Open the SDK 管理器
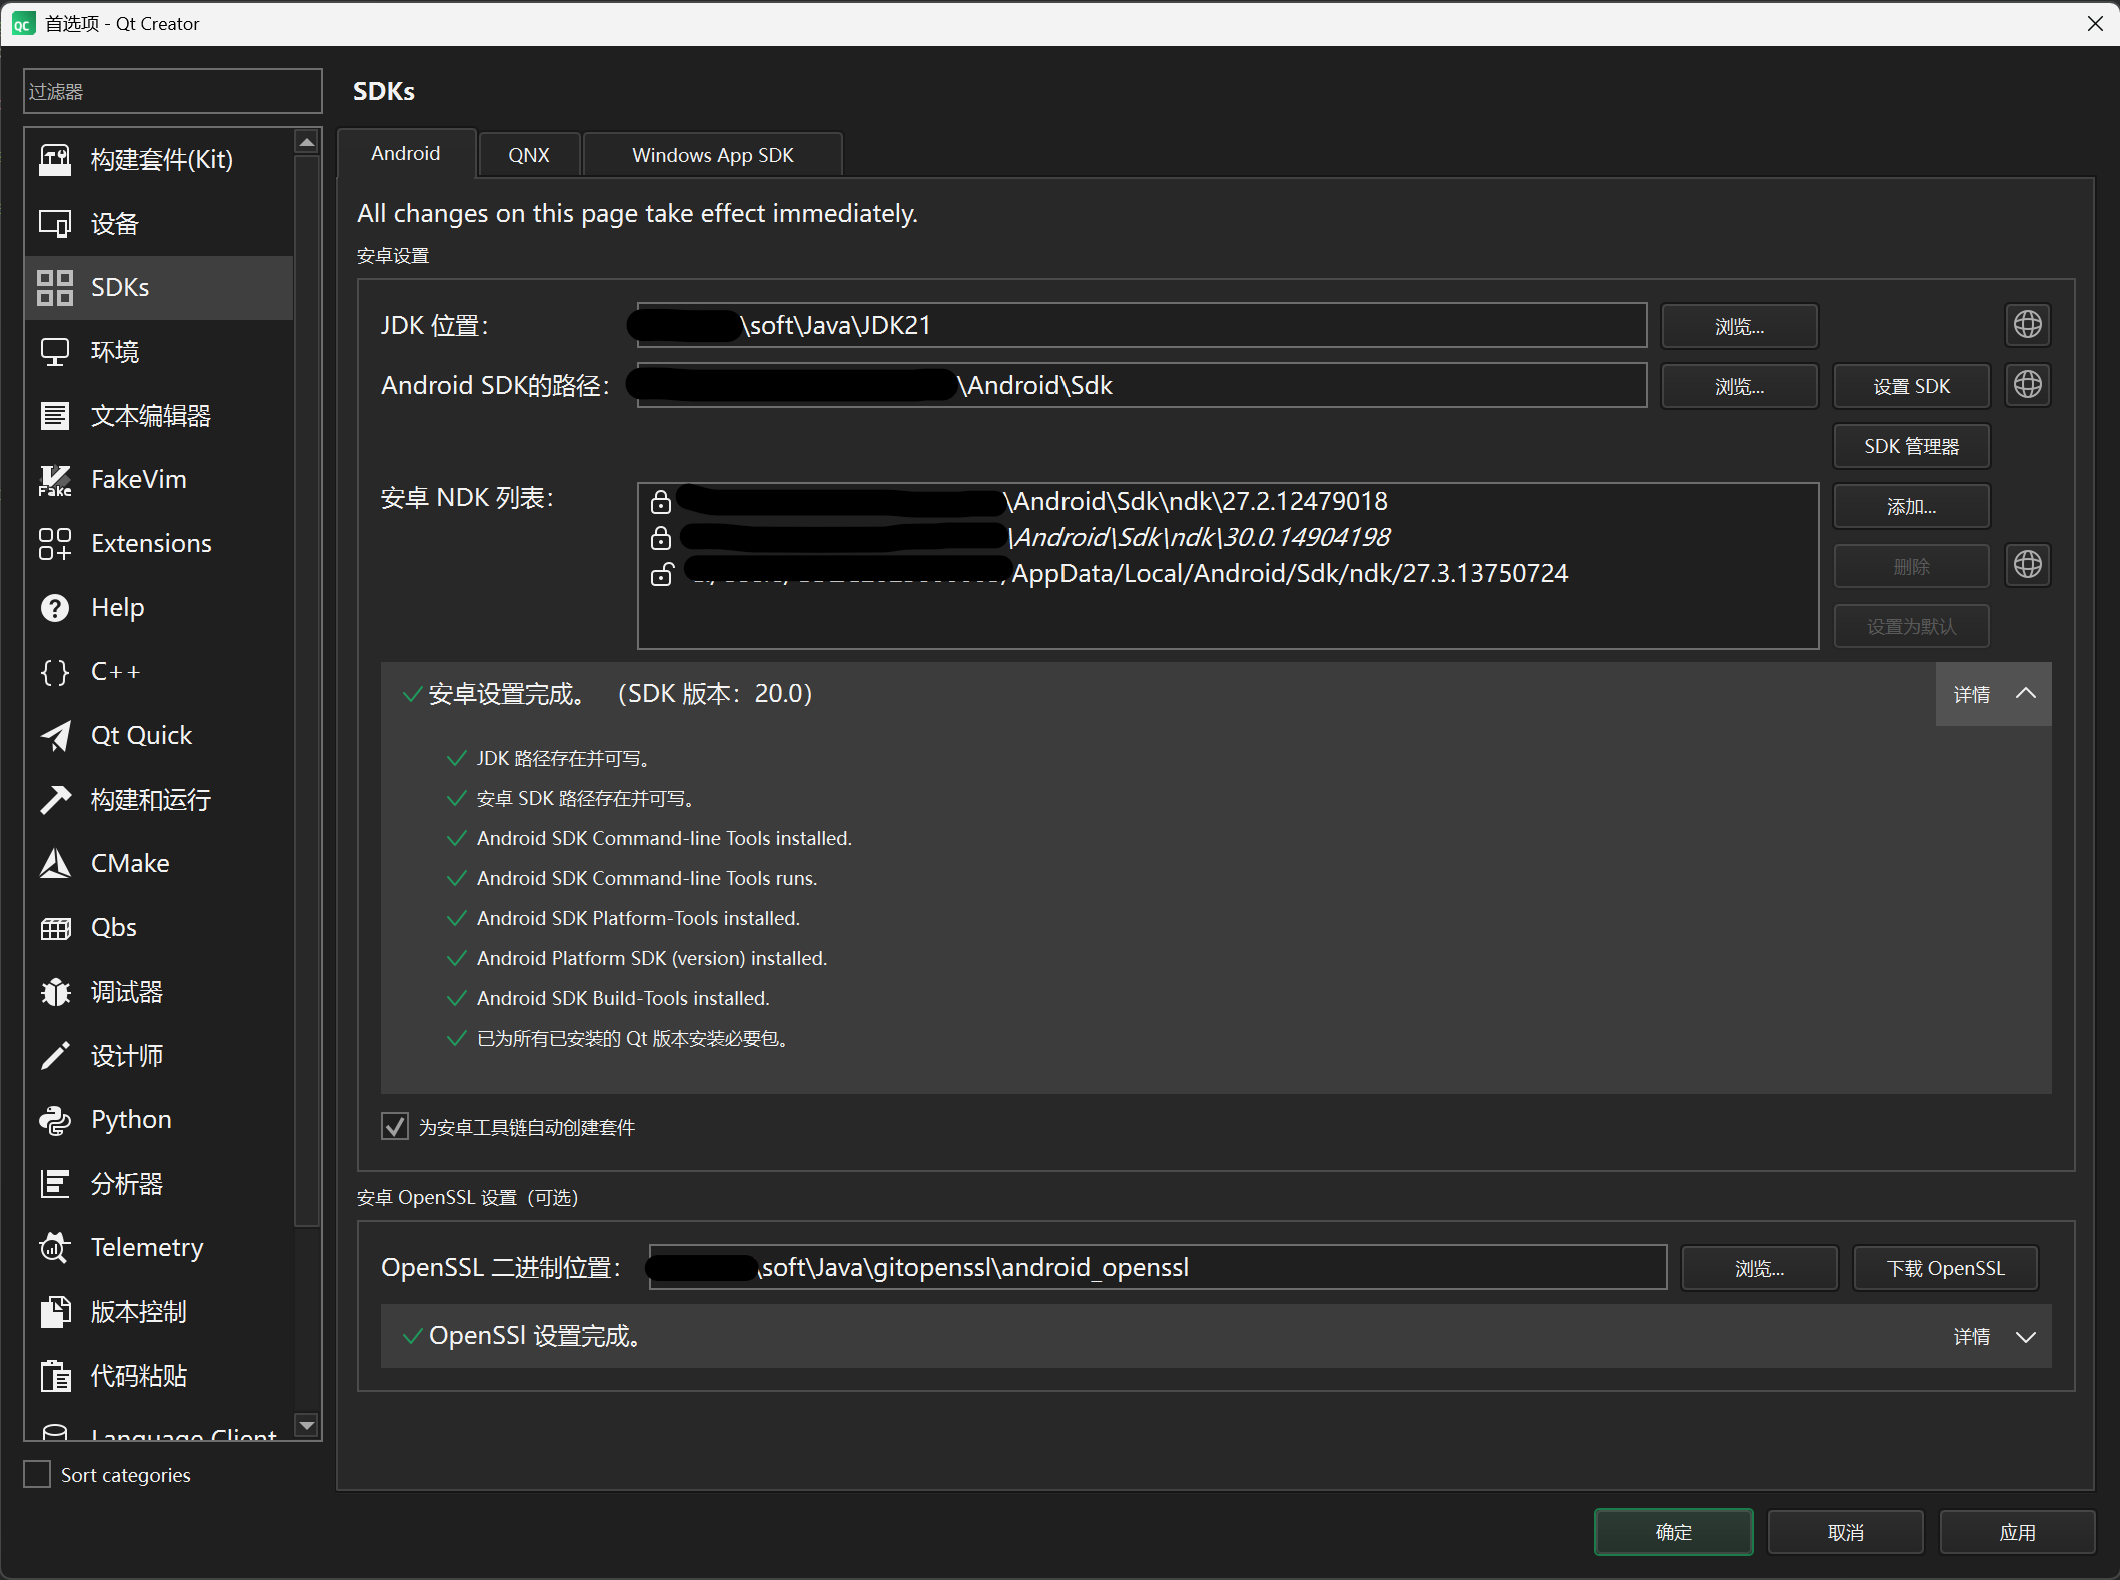2120x1580 pixels. 1911,446
